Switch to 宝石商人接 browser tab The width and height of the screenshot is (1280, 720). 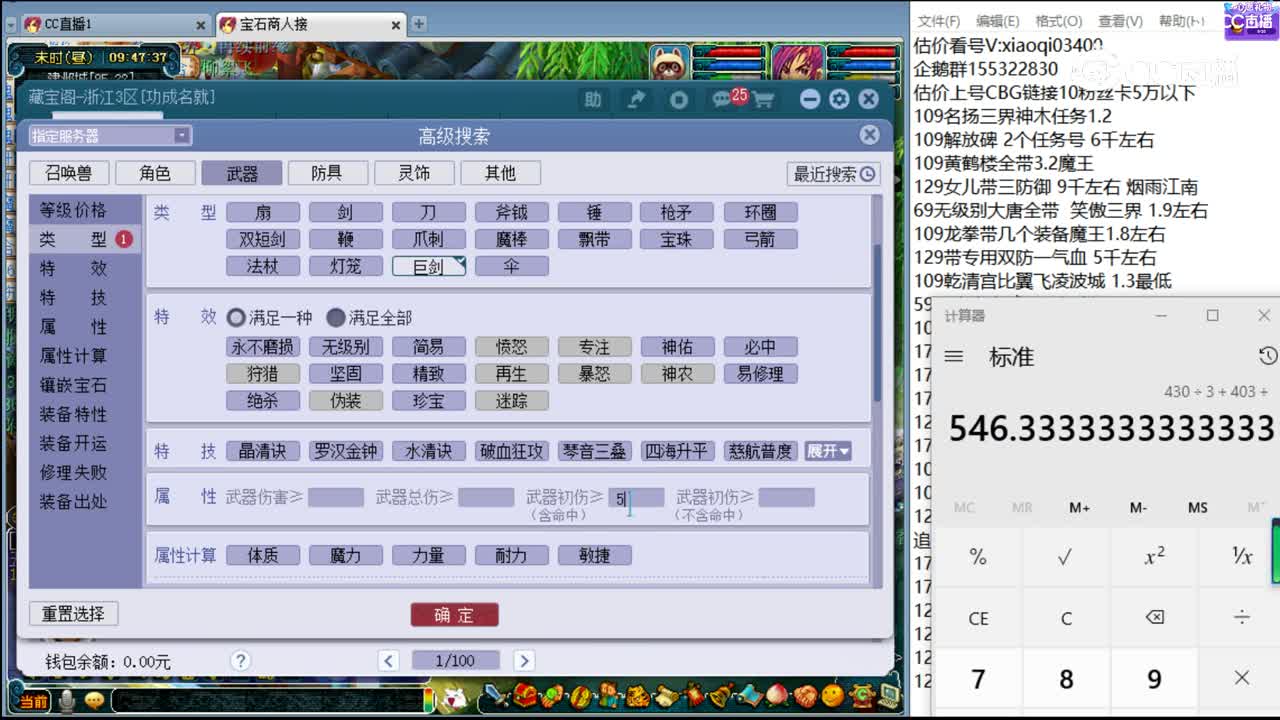coord(309,24)
